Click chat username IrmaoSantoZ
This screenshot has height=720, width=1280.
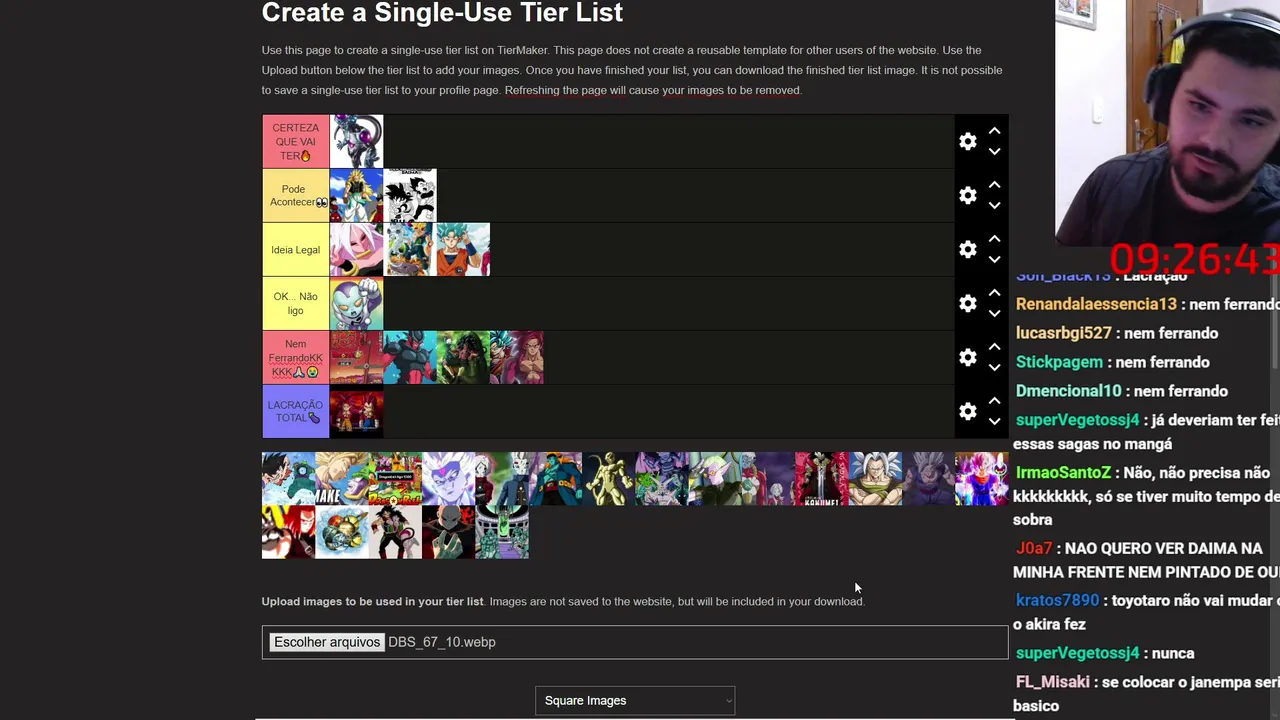[1064, 473]
